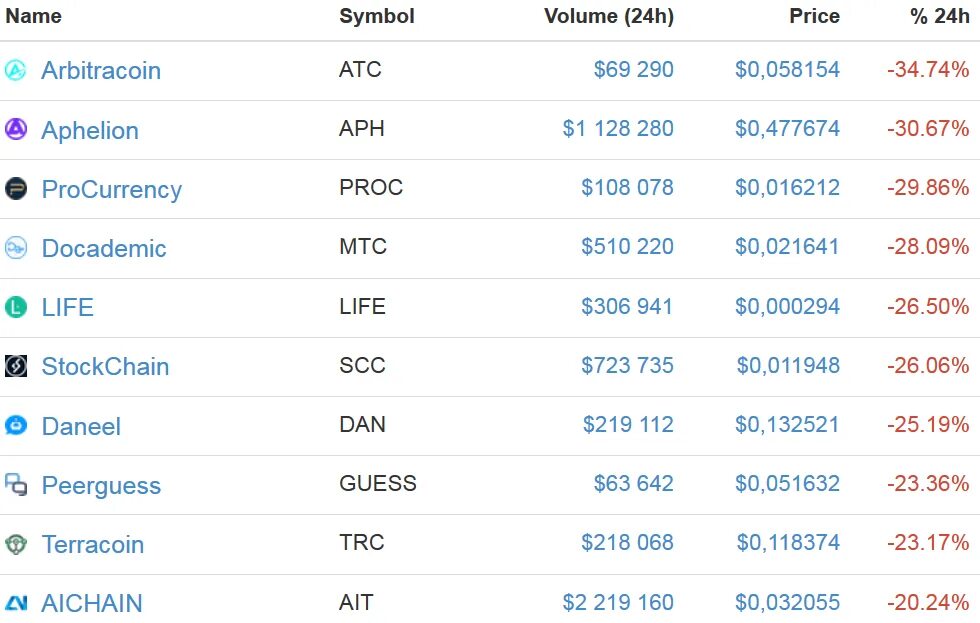The height and width of the screenshot is (623, 980).
Task: Open Terracoin price $0,118374 link
Action: click(x=788, y=542)
